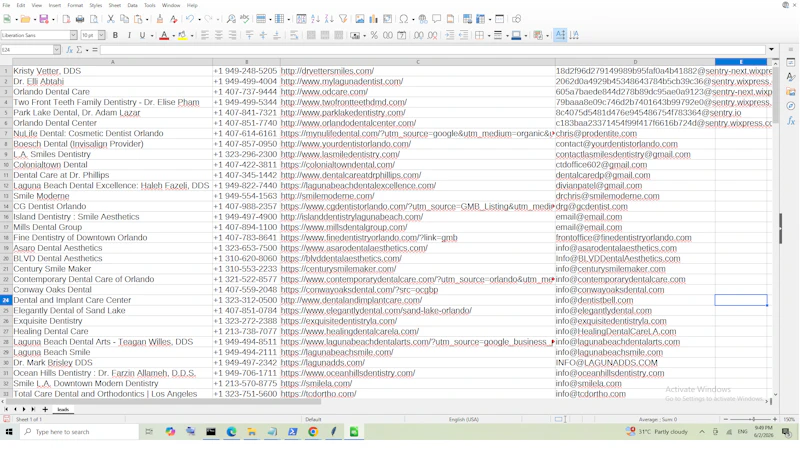Screen dimensions: 800x450
Task: Clear direct formatting
Action: click(173, 19)
